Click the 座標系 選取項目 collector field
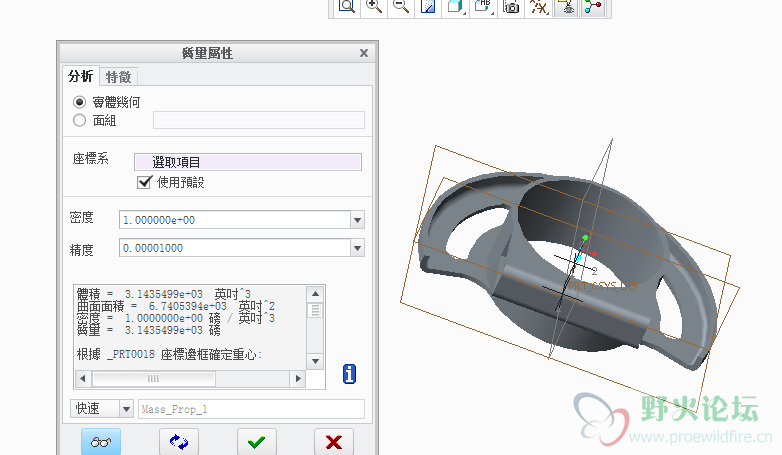The height and width of the screenshot is (455, 782). [248, 162]
